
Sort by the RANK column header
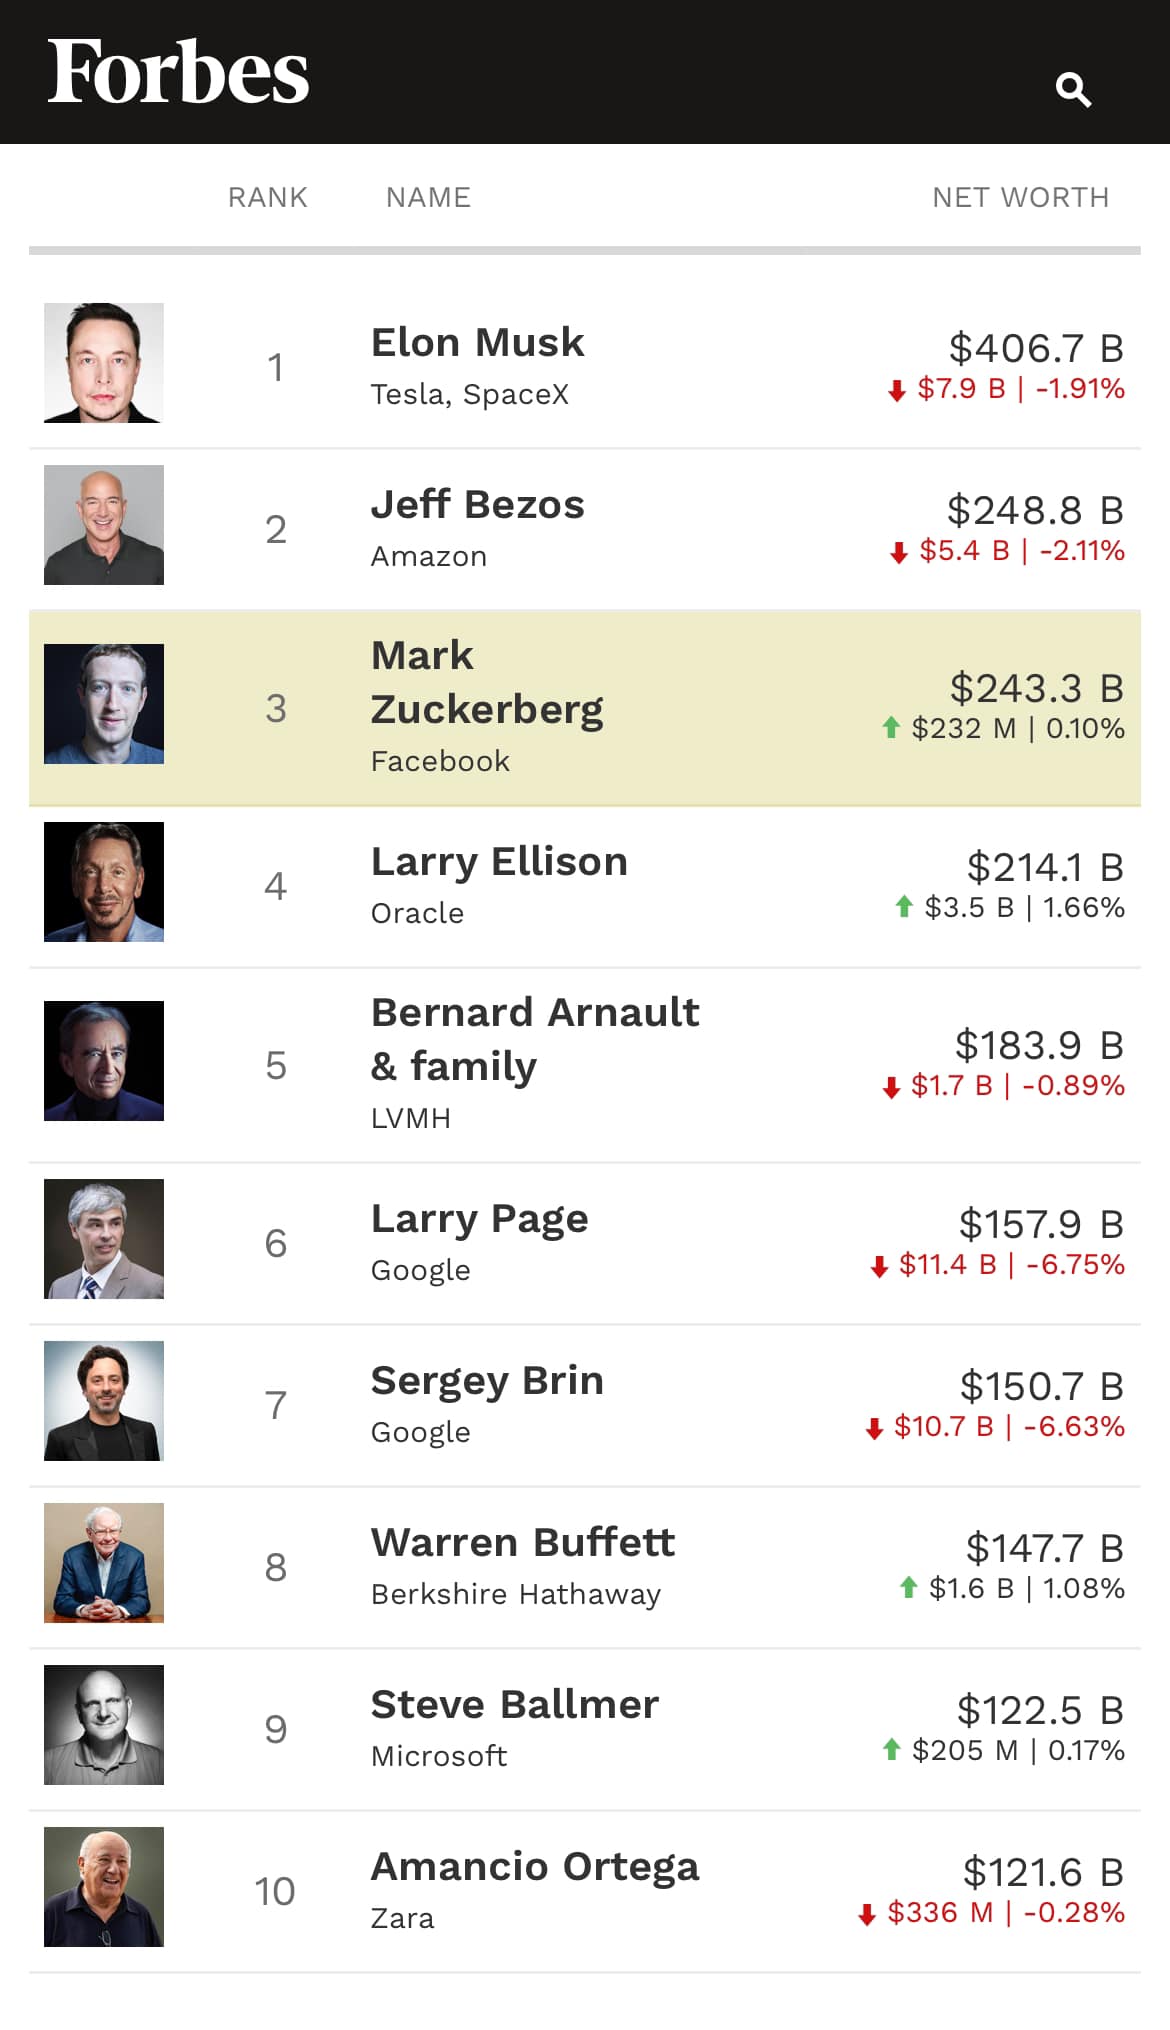268,197
